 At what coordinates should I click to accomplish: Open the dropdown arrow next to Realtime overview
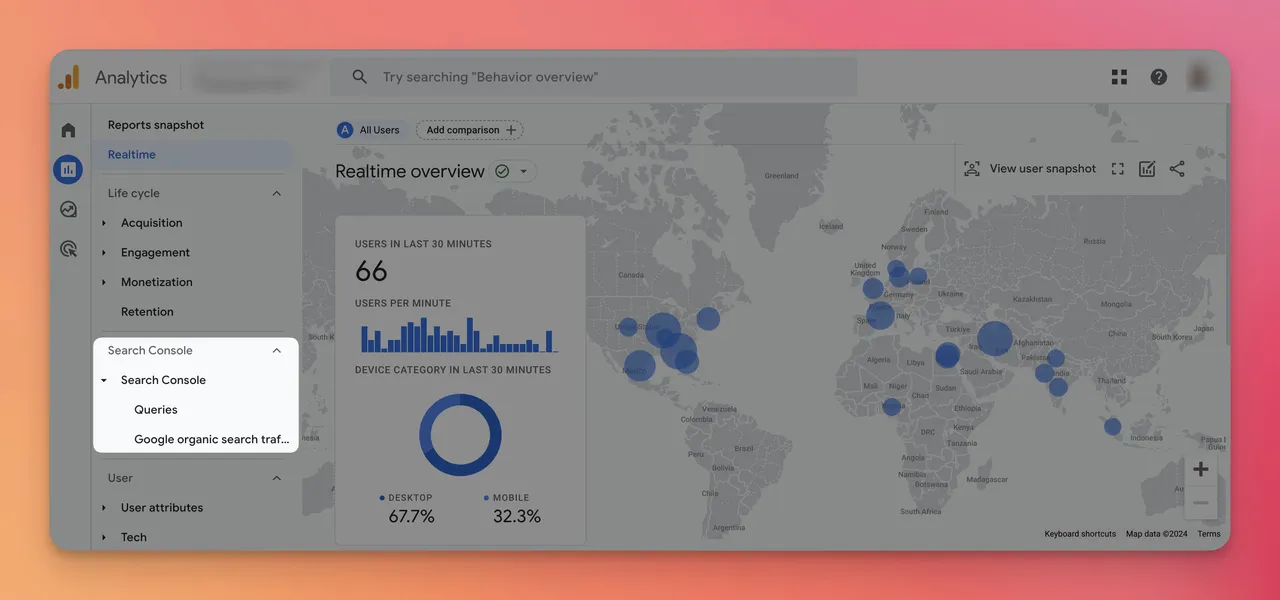(523, 171)
